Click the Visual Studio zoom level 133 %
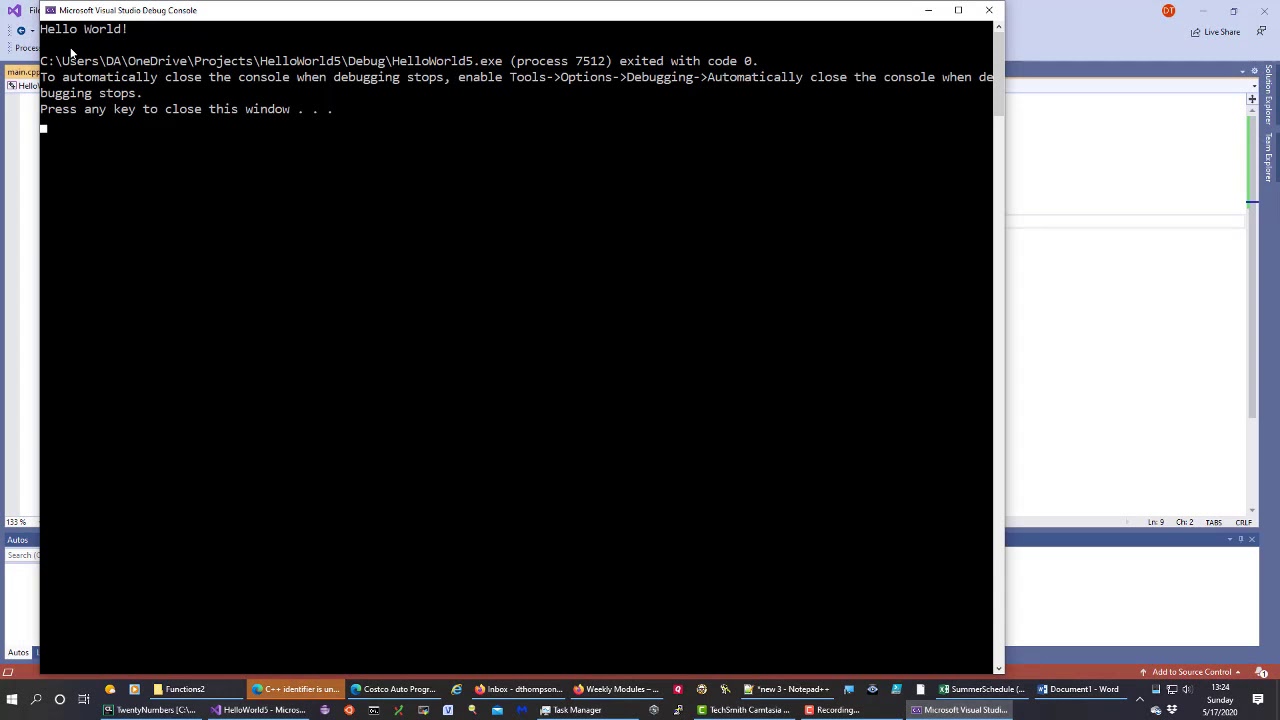Screen dimensions: 1280x720 (x=16, y=522)
